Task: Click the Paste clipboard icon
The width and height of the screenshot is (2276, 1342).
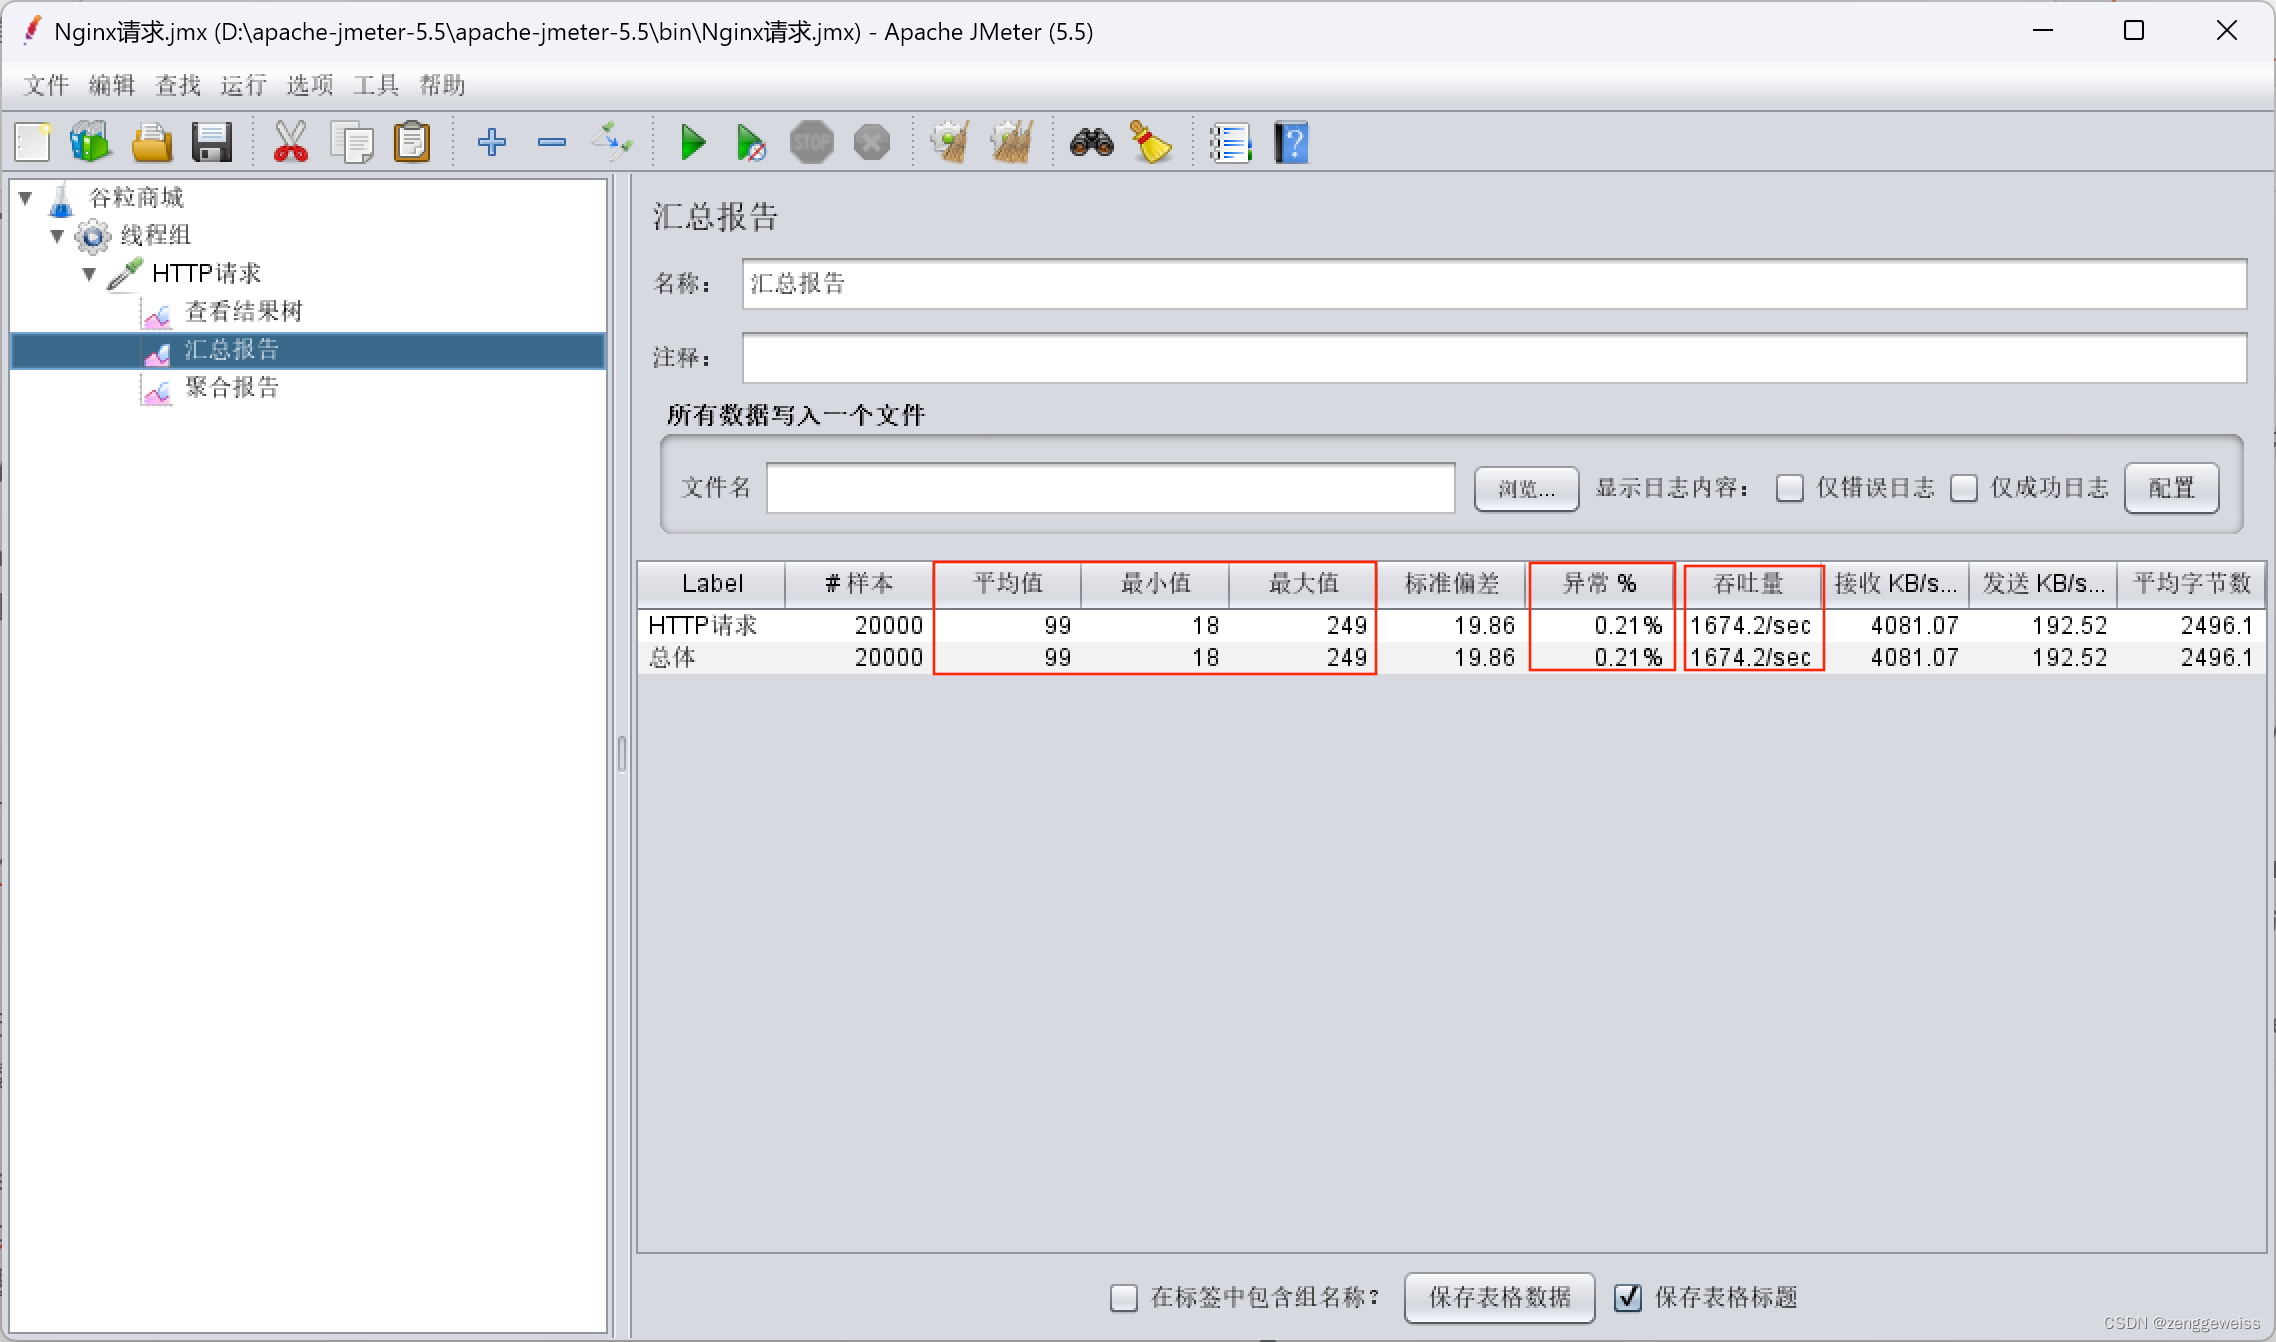Action: click(x=412, y=142)
